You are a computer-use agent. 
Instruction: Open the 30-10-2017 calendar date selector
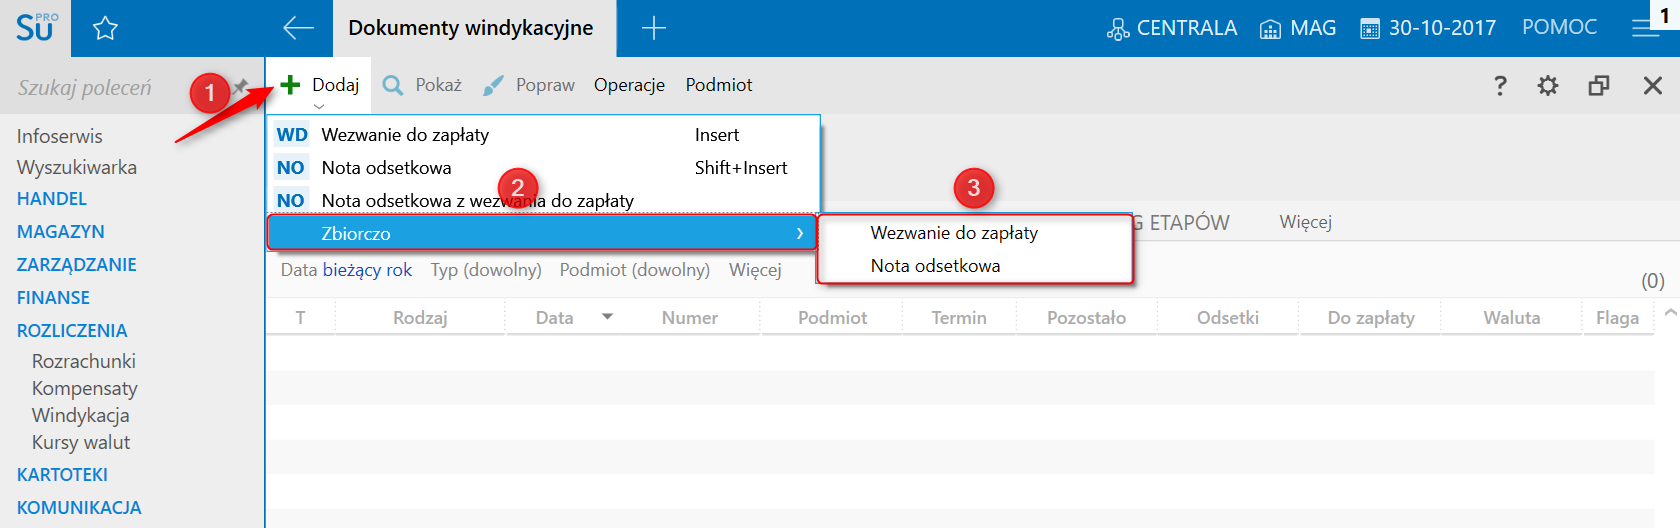1428,28
